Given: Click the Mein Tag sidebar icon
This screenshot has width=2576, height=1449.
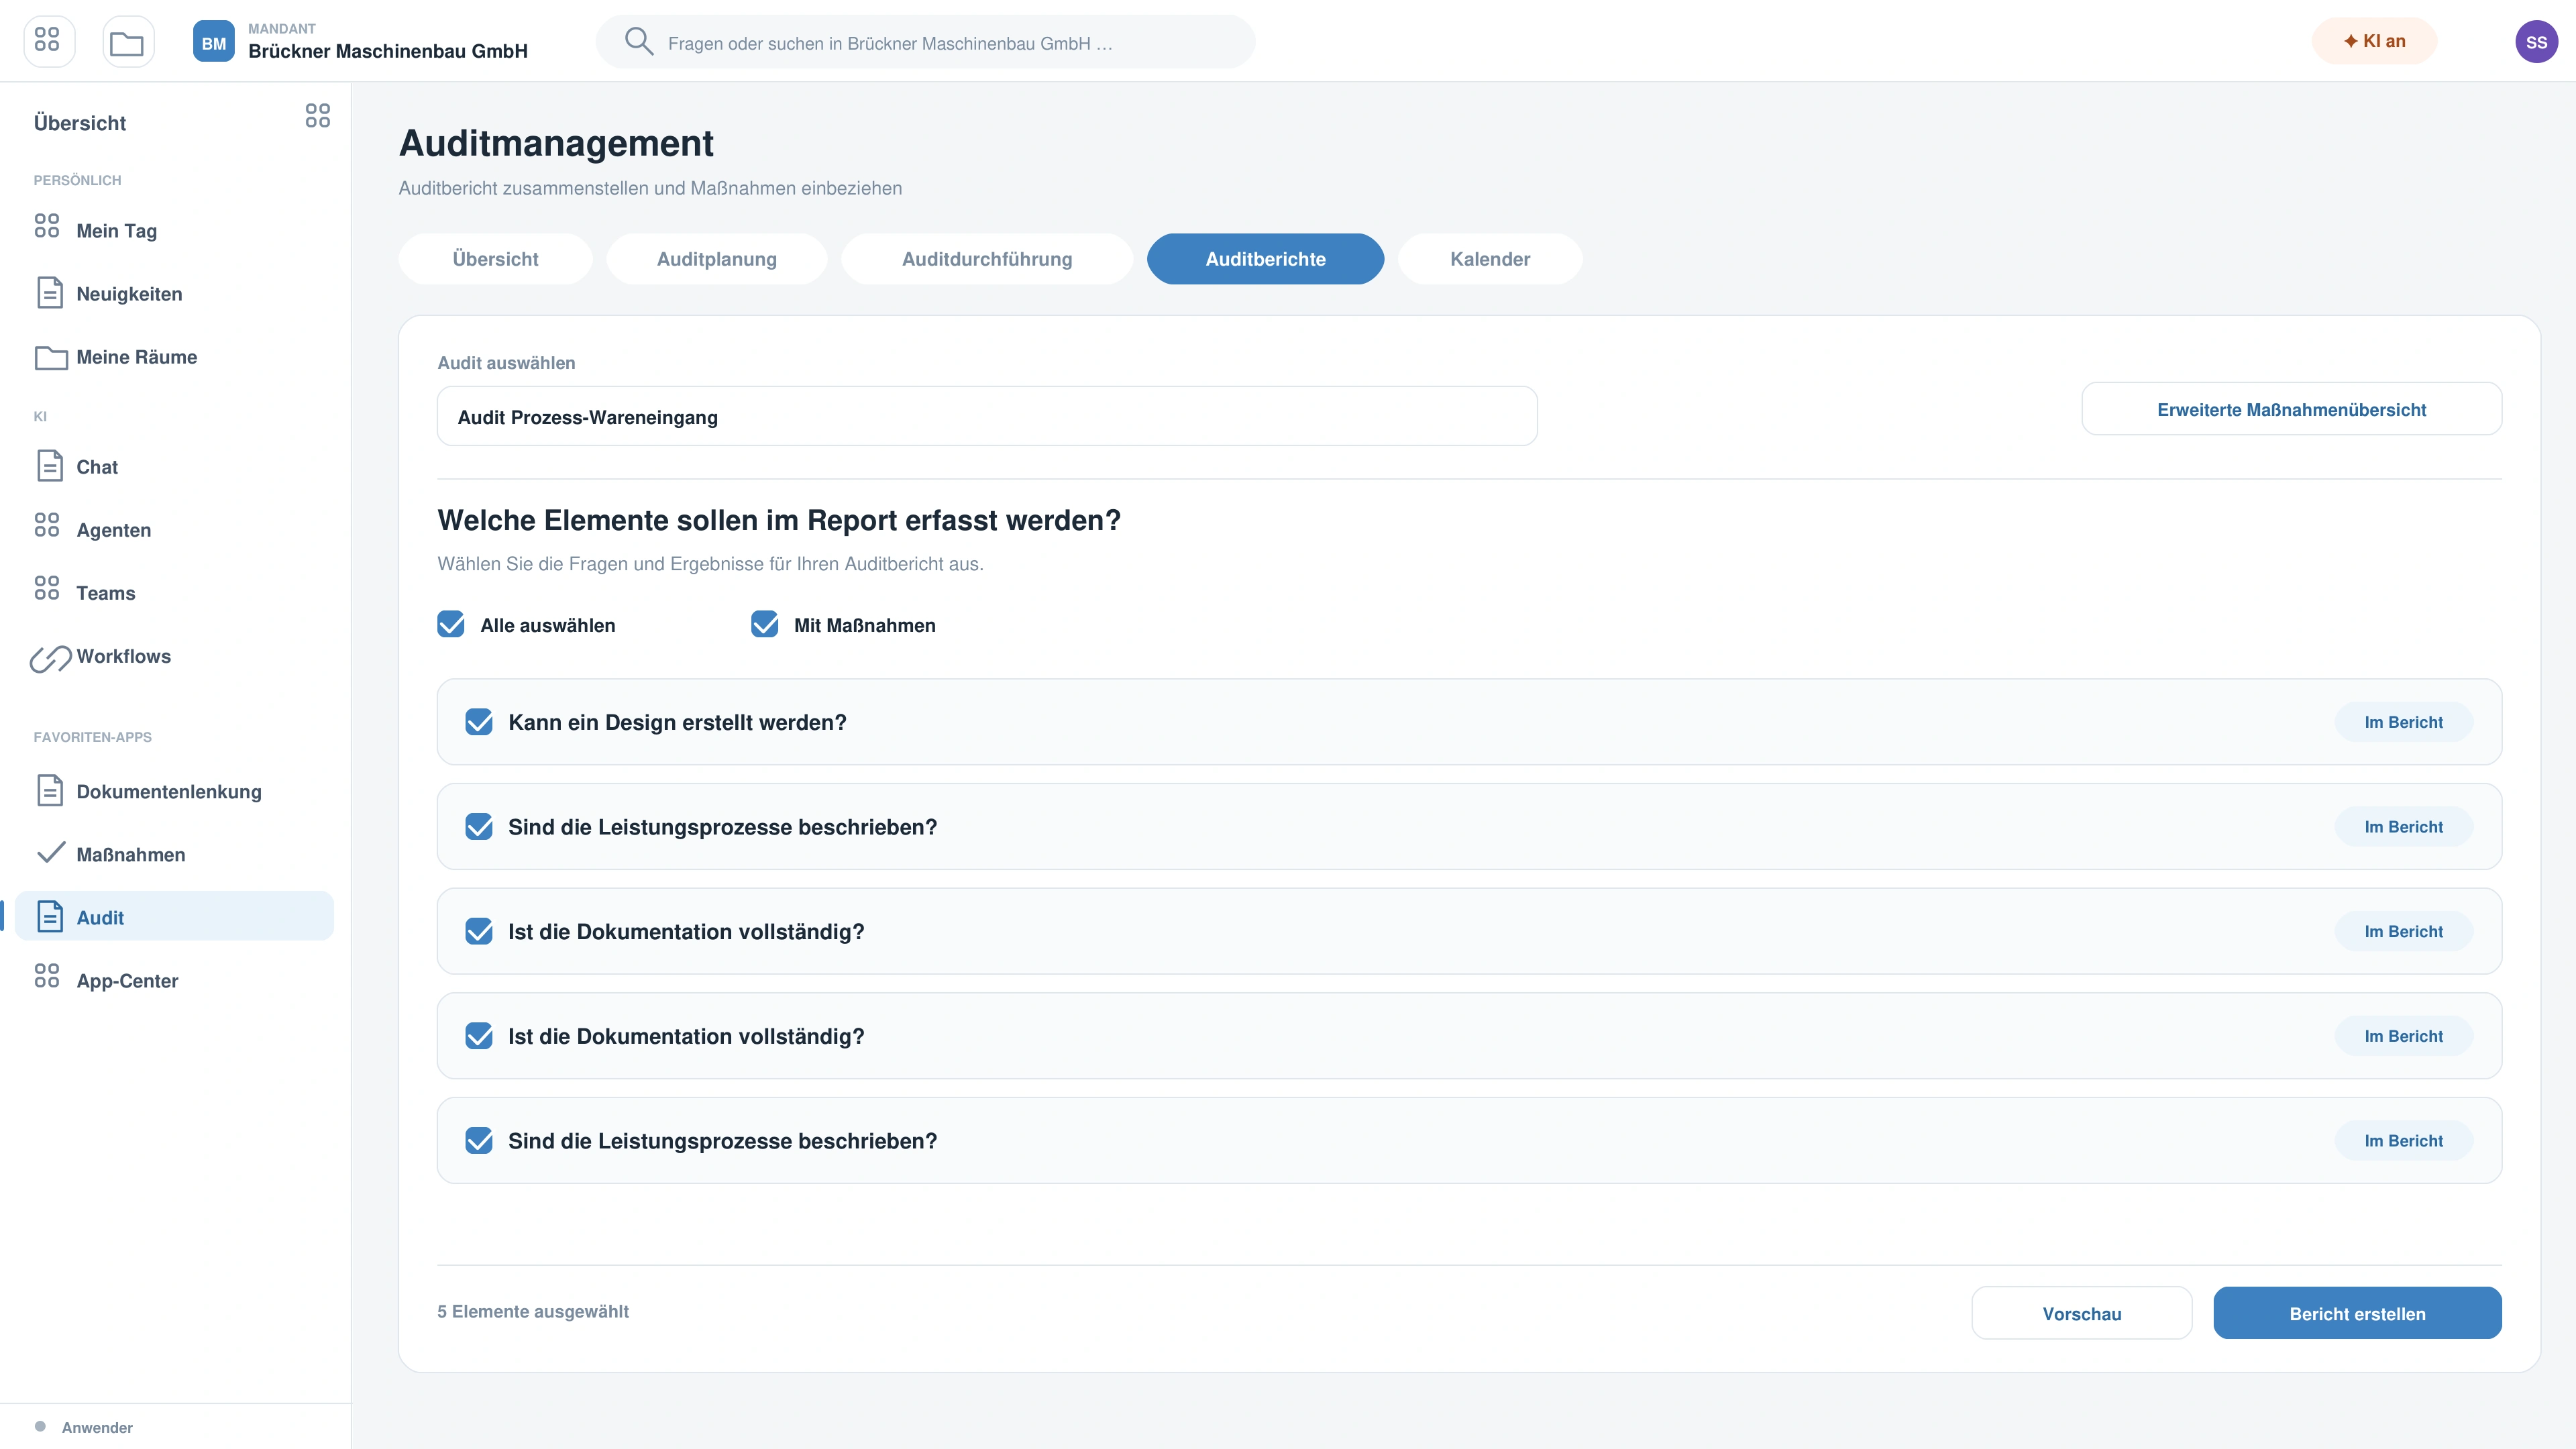Looking at the screenshot, I should click(47, 226).
